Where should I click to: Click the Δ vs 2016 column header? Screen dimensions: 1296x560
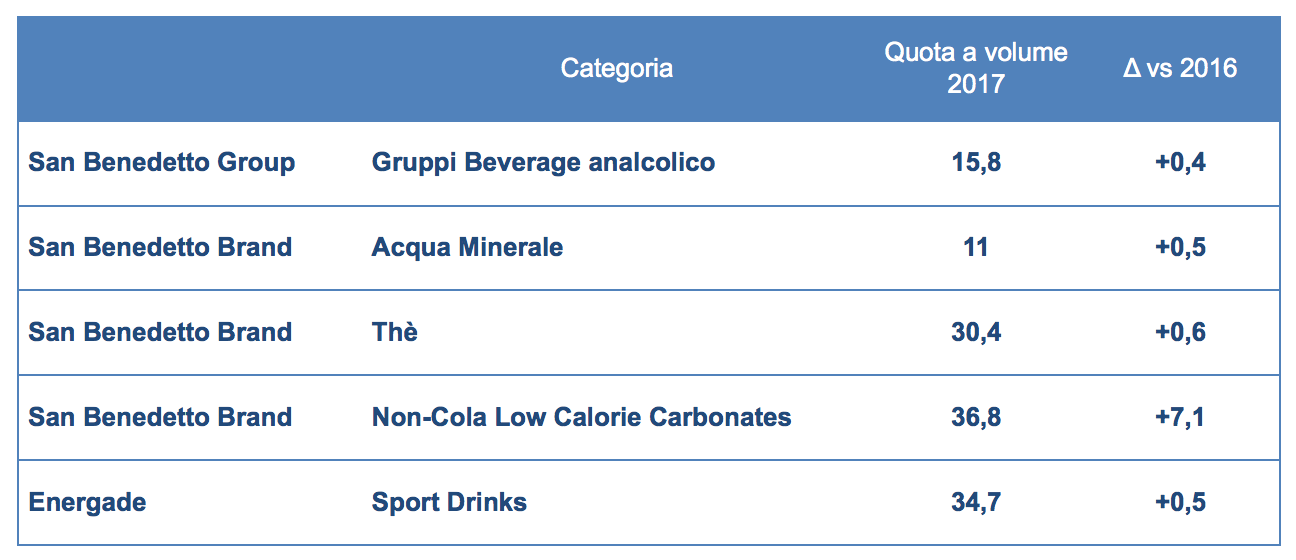click(1180, 68)
